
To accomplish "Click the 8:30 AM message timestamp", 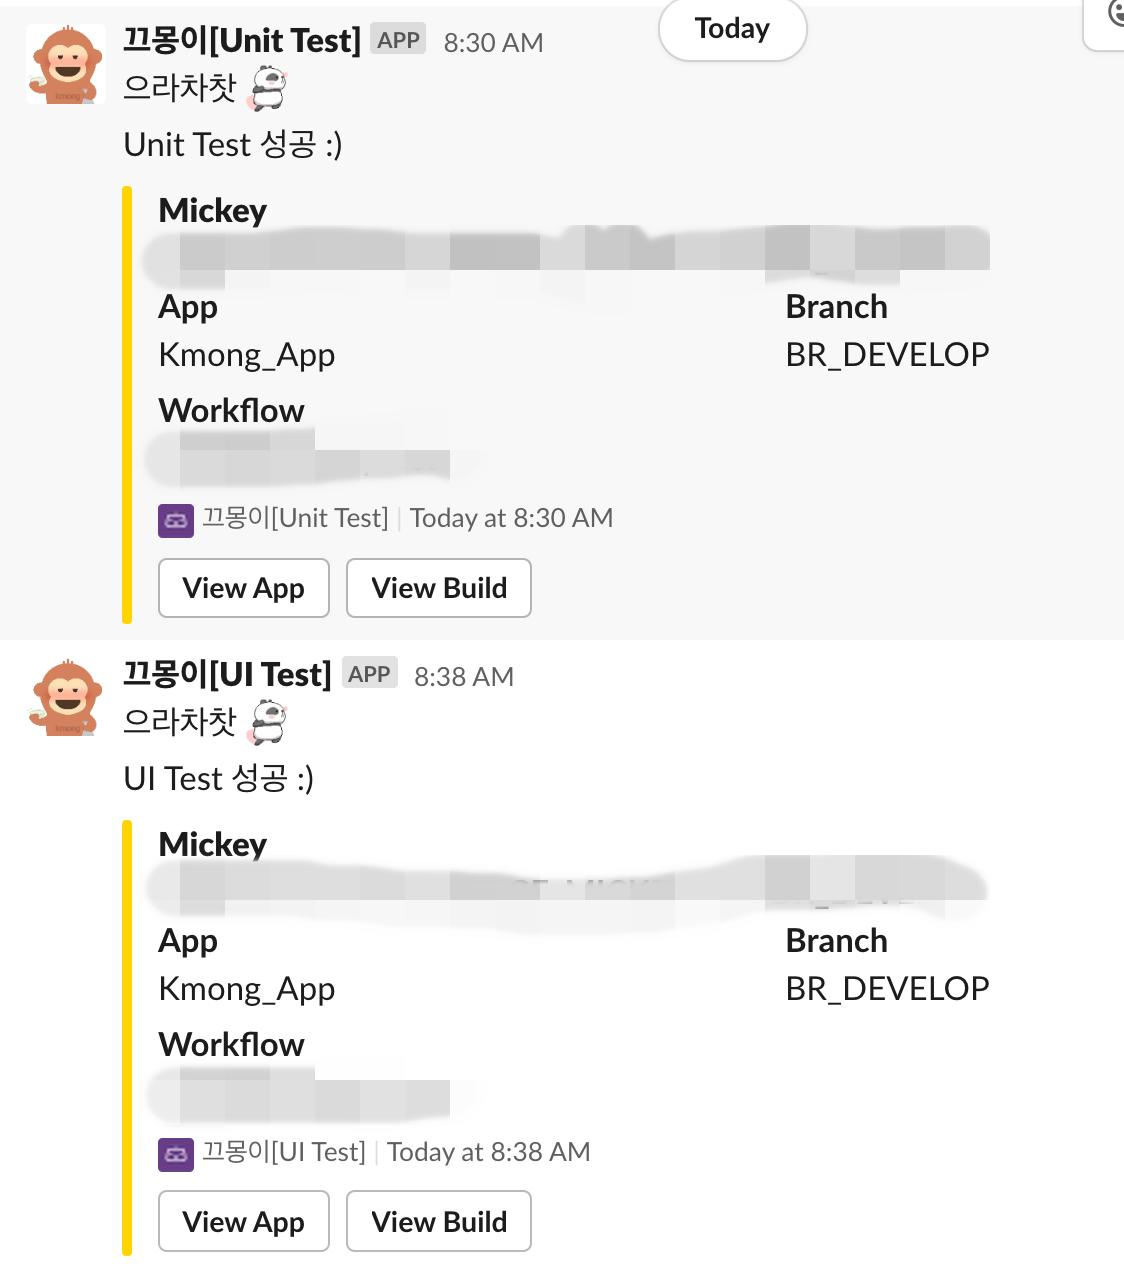I will click(492, 42).
